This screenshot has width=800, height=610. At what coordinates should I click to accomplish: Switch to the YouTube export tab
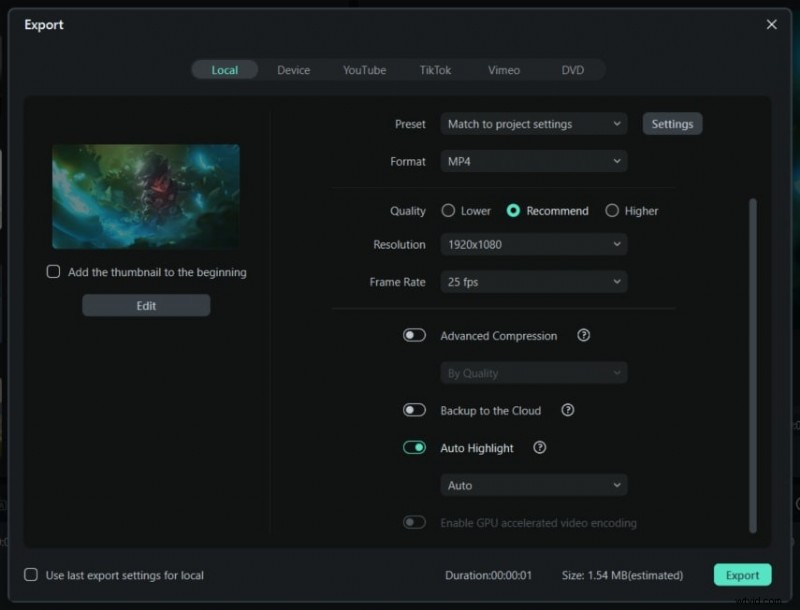point(364,69)
